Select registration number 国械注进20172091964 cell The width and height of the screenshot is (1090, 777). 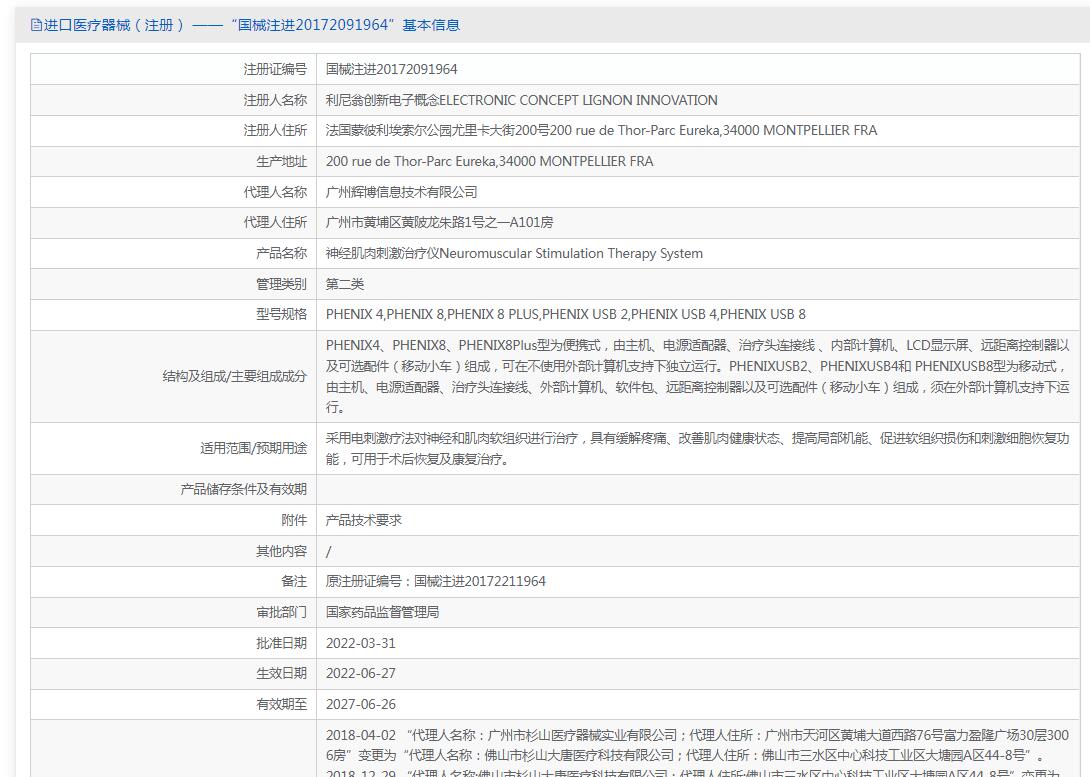[x=392, y=69]
